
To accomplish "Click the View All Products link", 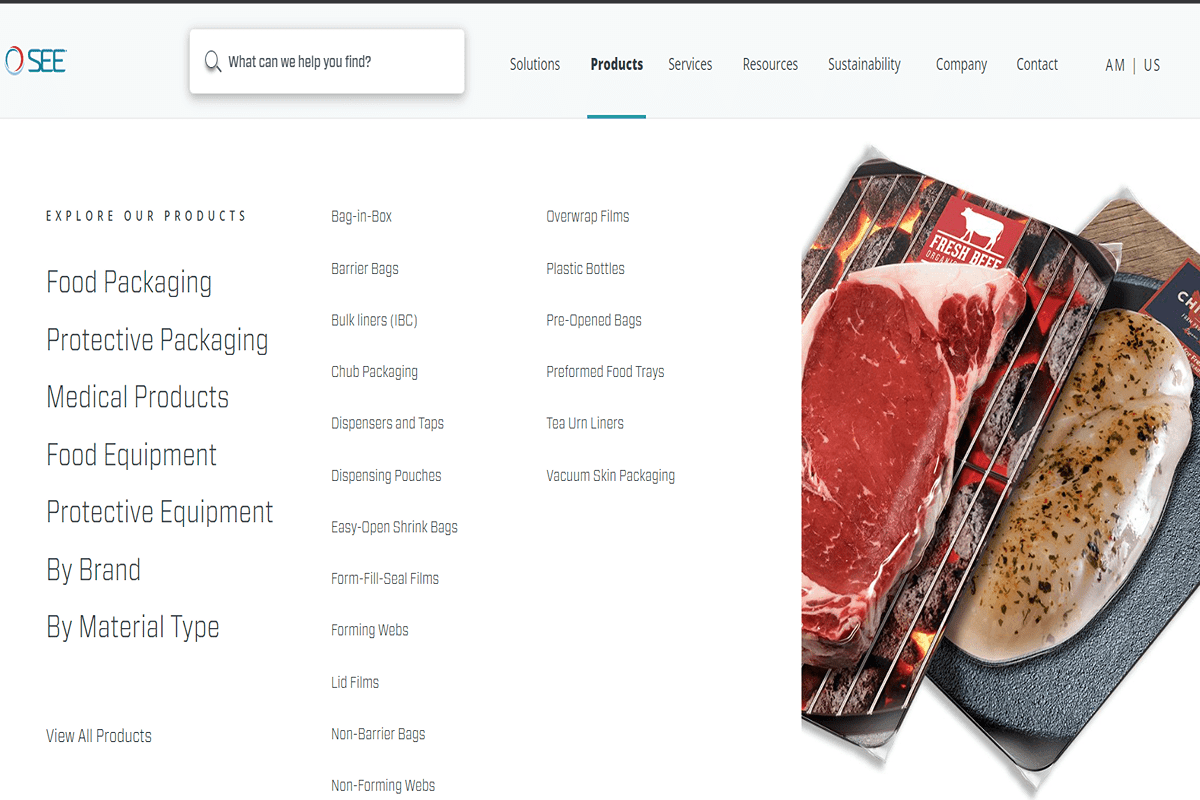I will point(99,736).
